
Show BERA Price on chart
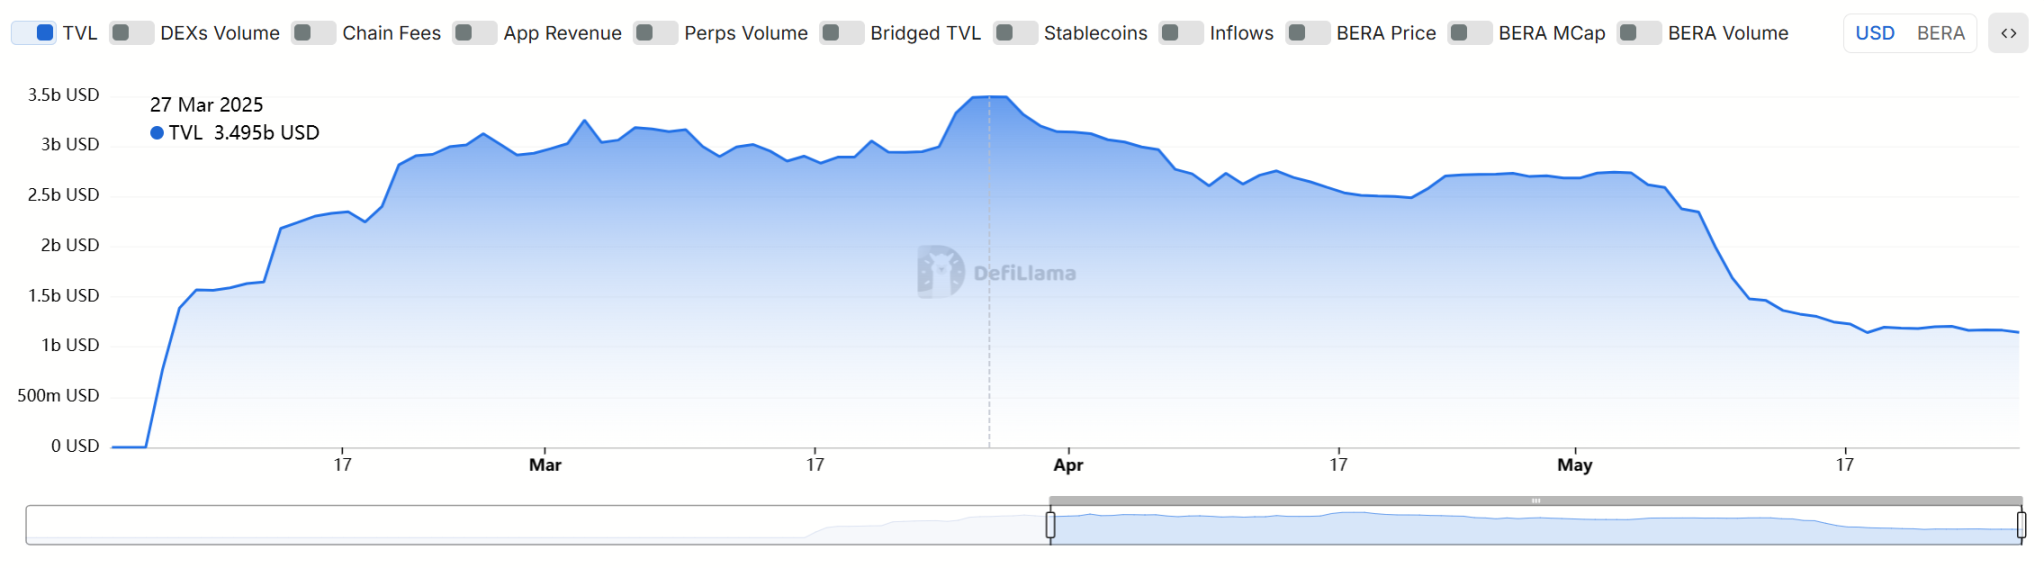[x=1307, y=33]
